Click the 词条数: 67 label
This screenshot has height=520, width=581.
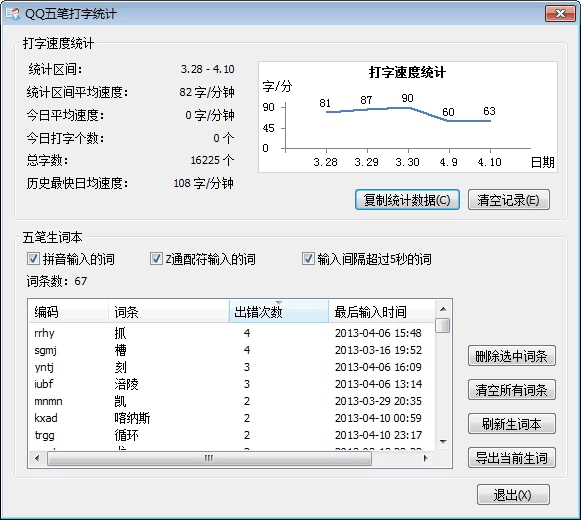pos(57,281)
